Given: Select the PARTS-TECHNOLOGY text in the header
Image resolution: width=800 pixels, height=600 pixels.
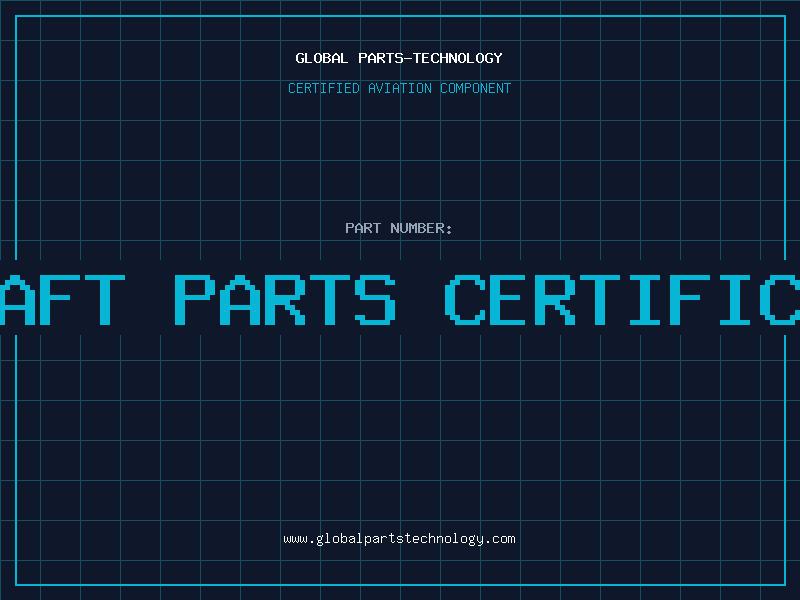Looking at the screenshot, I should point(429,58).
